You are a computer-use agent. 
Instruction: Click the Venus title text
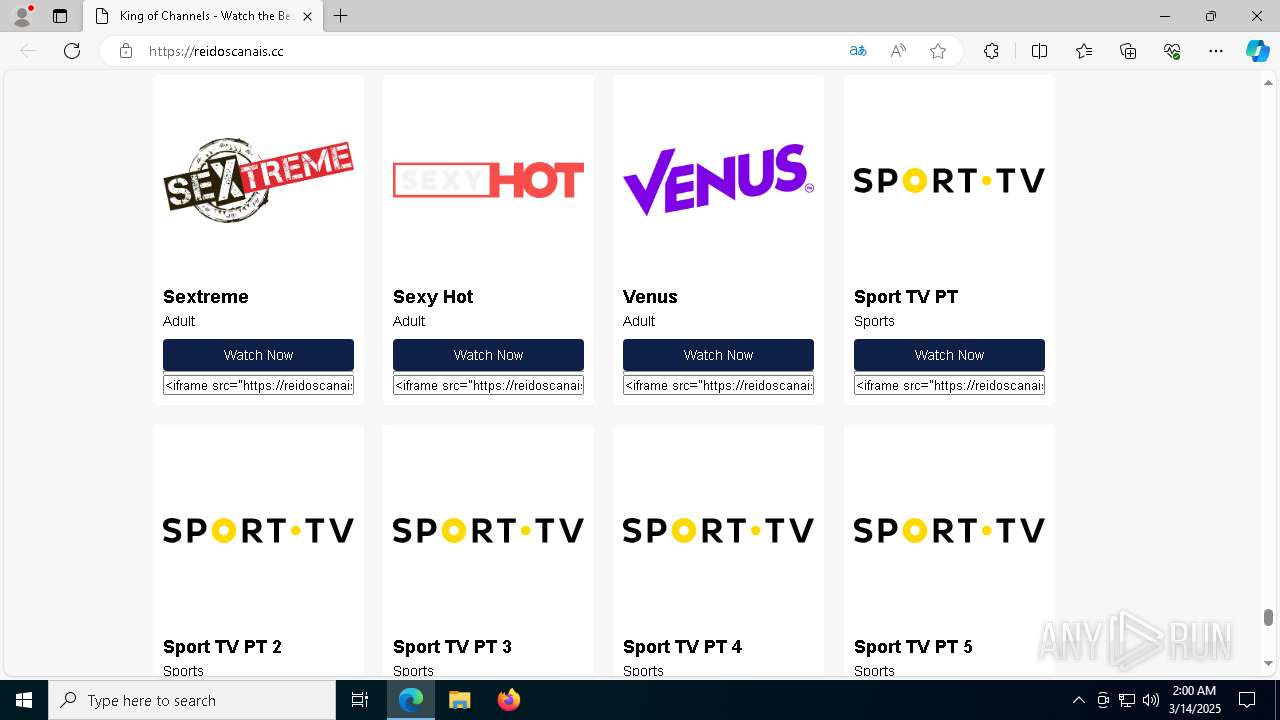pos(650,297)
